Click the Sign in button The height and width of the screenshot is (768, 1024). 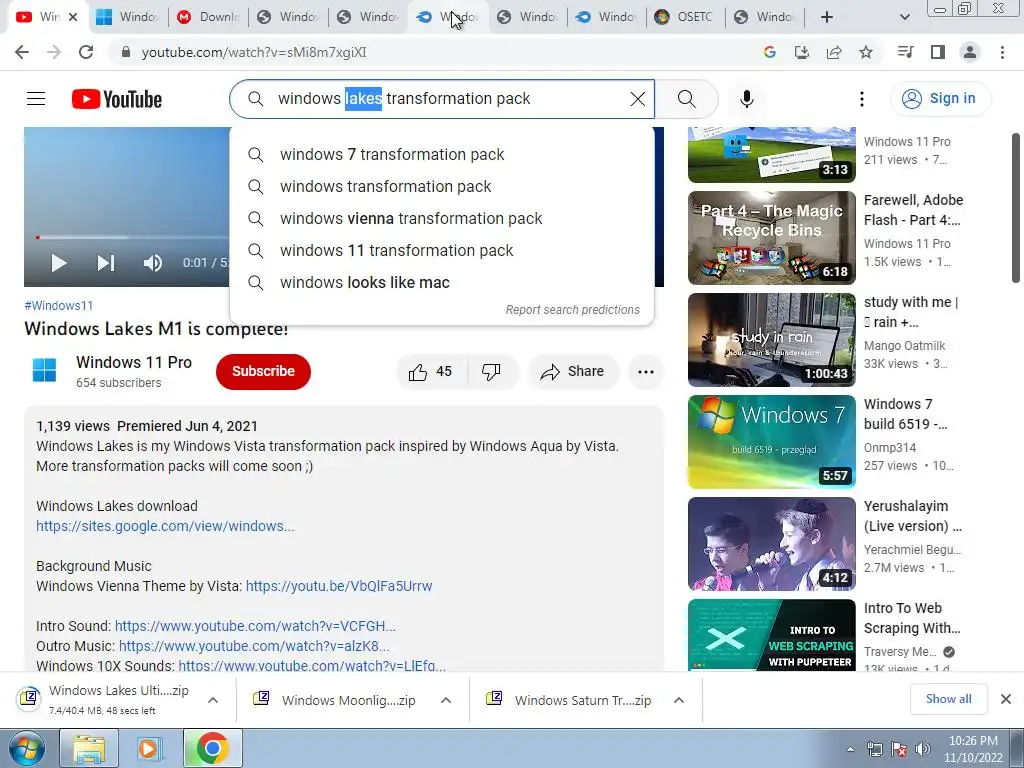click(x=939, y=99)
